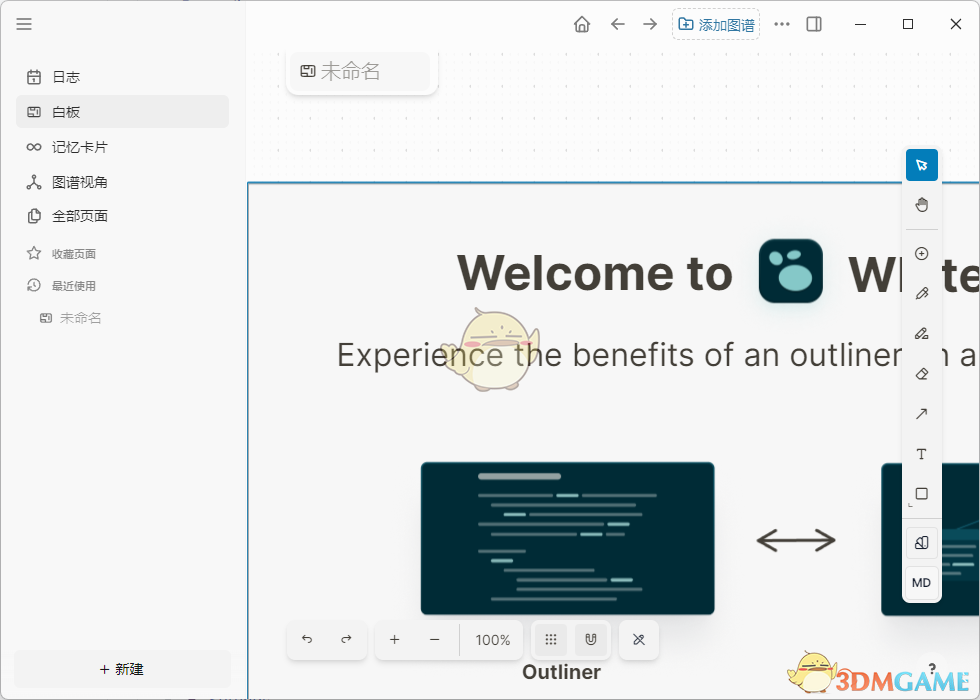This screenshot has height=700, width=980.
Task: Toggle the scissors cut option
Action: (x=638, y=640)
